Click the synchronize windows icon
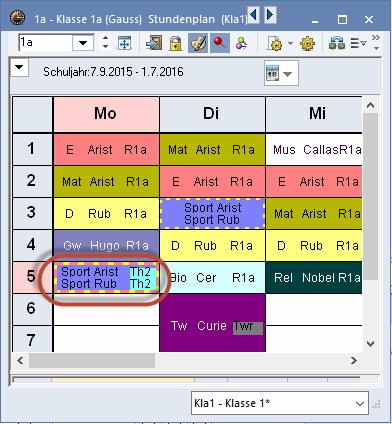 point(337,43)
